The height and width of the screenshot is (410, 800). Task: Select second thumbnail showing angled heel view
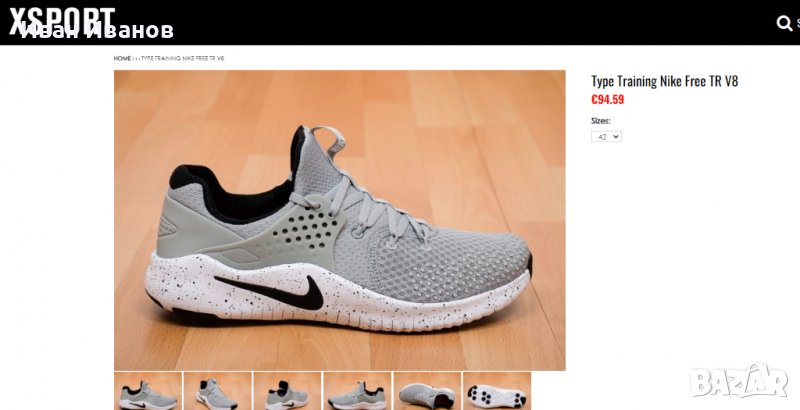217,391
